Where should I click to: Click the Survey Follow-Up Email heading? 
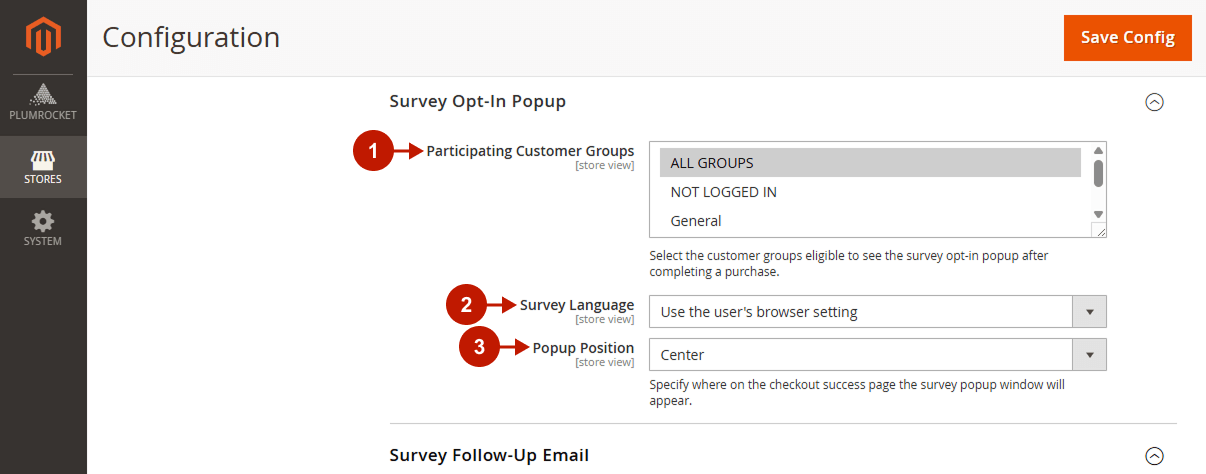click(489, 455)
